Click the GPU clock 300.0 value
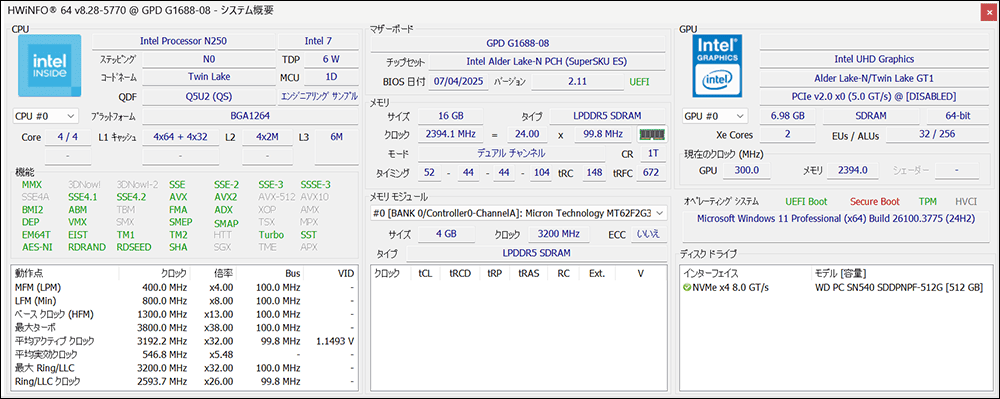The width and height of the screenshot is (1000, 399). [x=746, y=171]
